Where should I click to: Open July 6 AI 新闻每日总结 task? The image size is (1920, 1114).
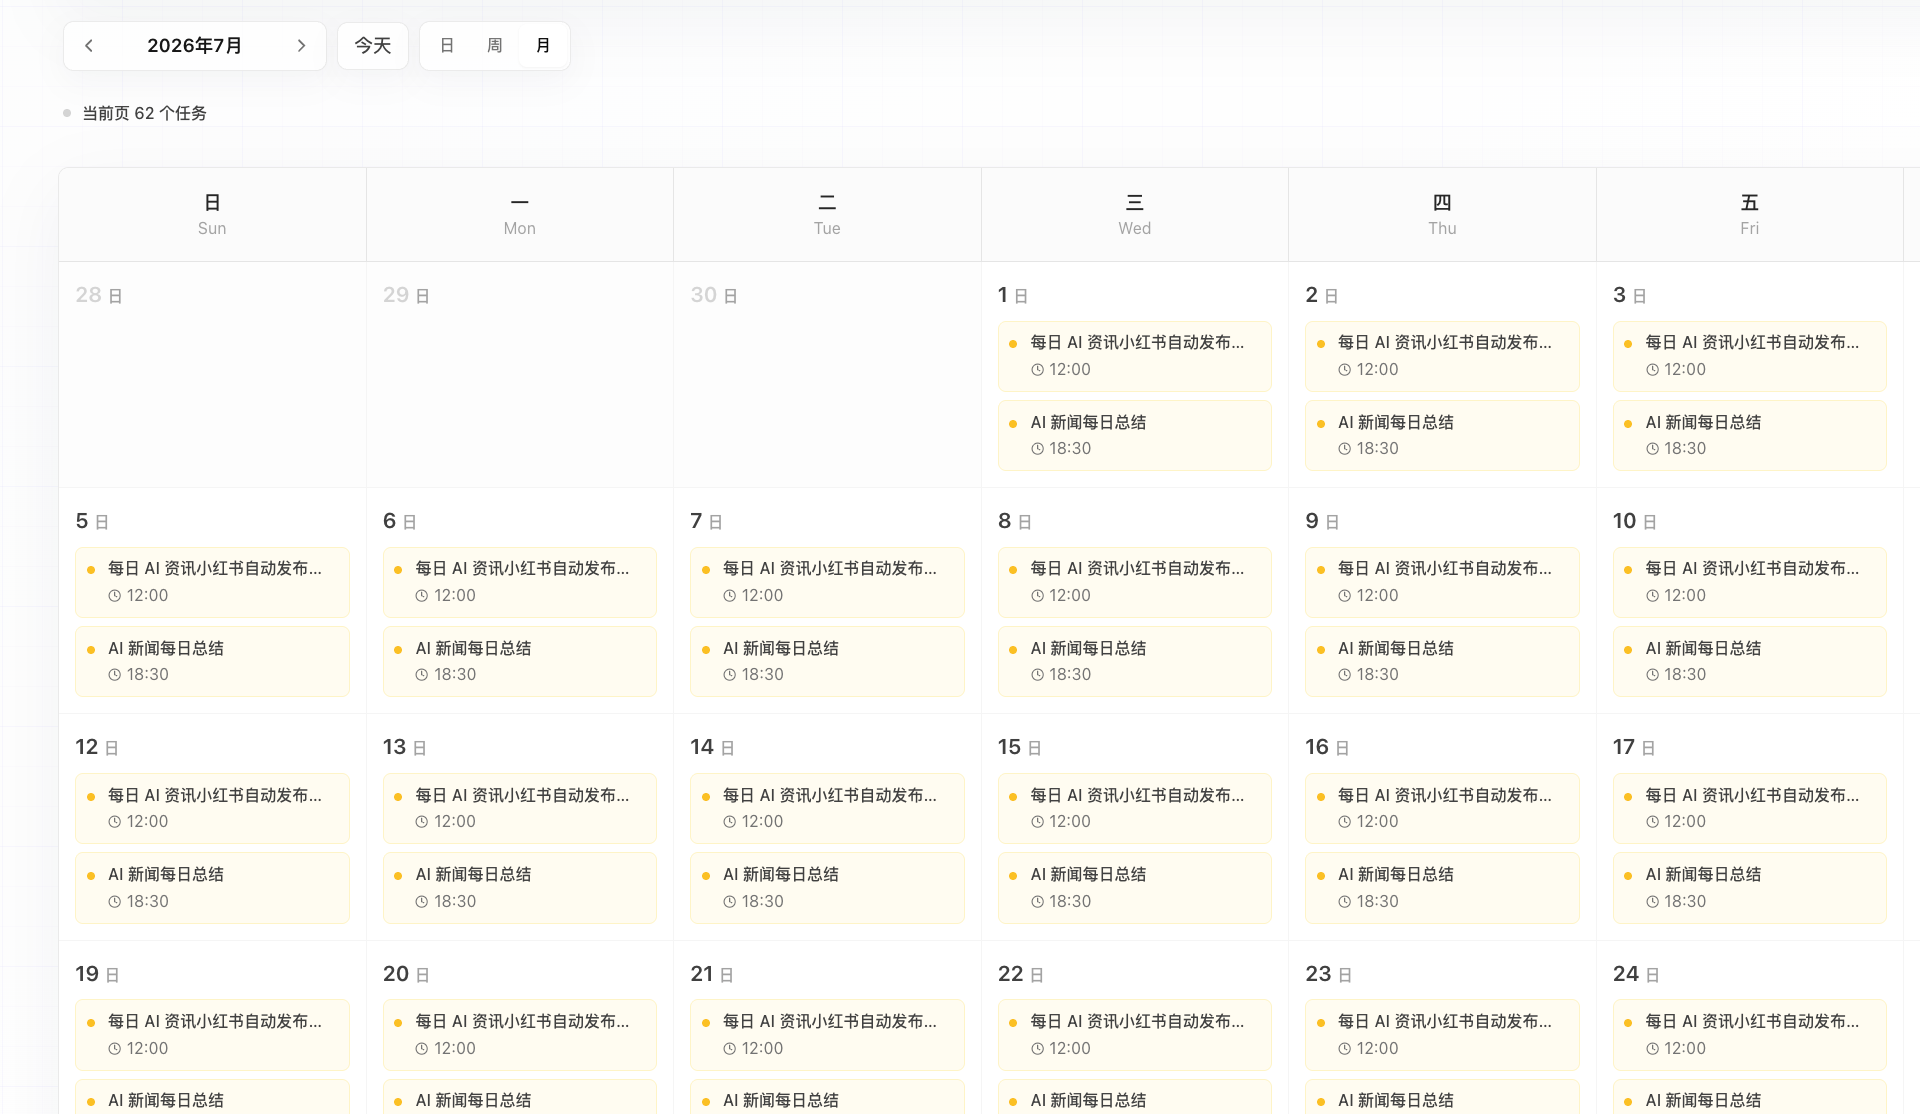(520, 661)
